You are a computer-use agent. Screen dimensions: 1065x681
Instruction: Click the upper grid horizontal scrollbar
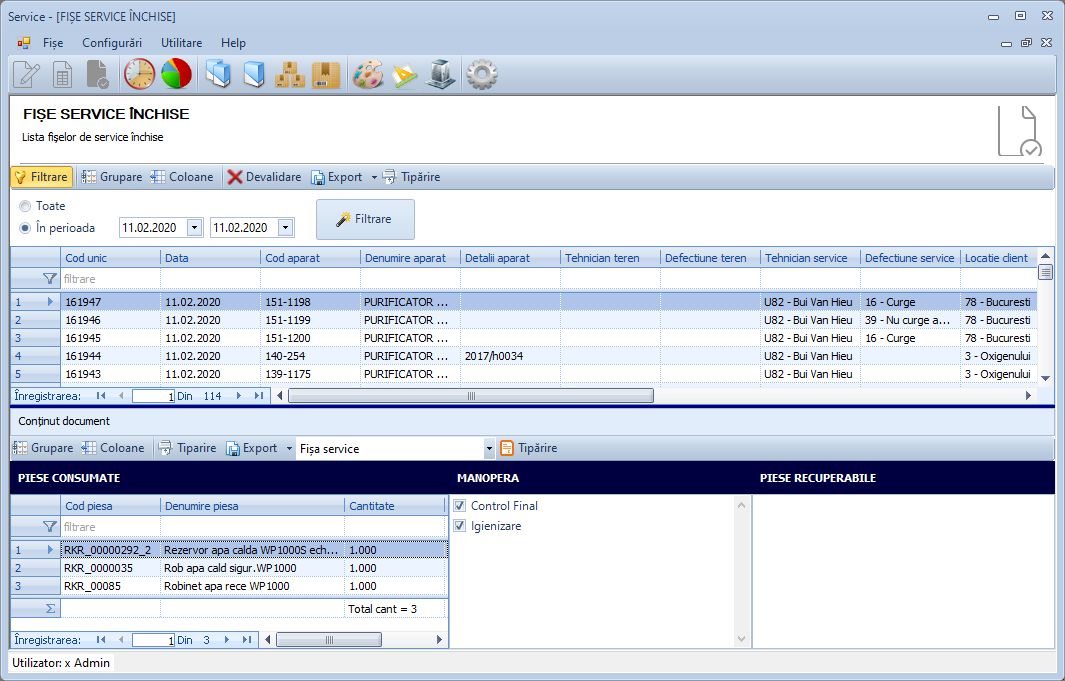click(x=470, y=396)
